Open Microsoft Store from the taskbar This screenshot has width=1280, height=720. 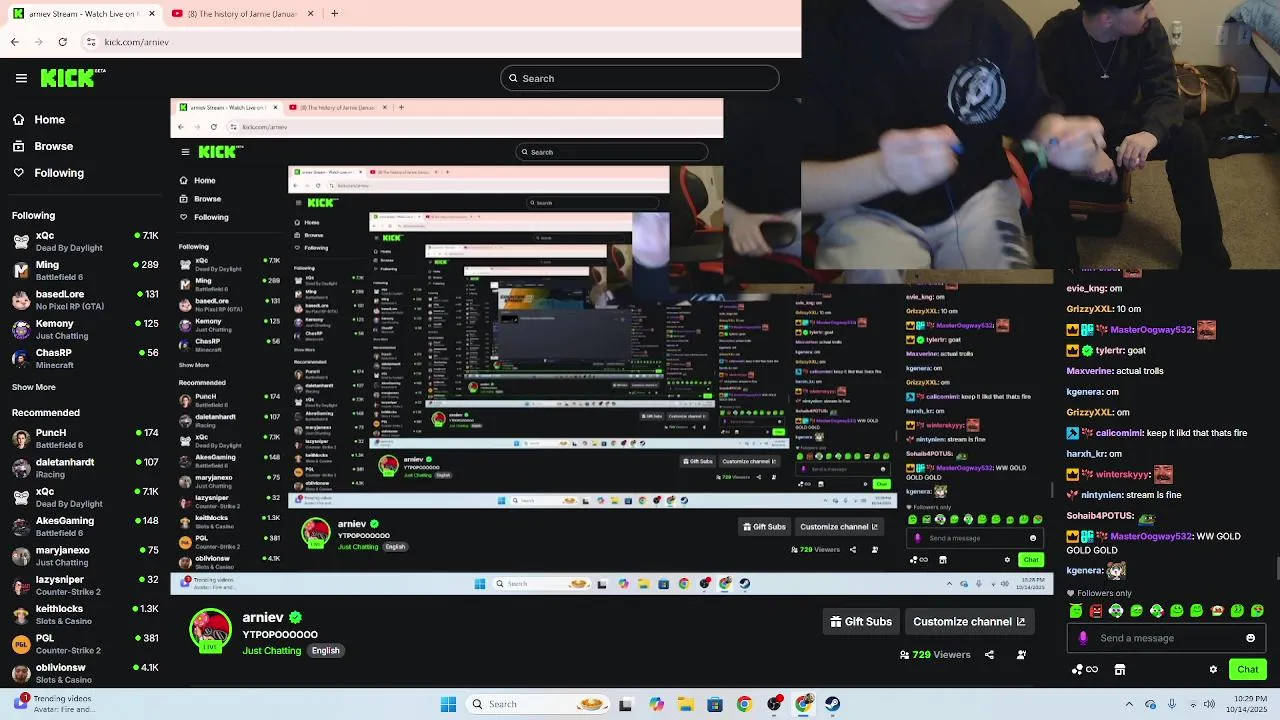tap(715, 704)
